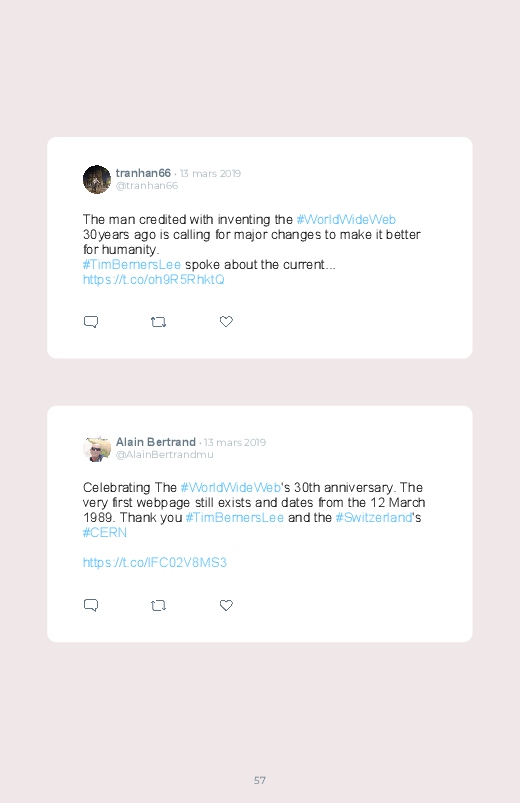Viewport: 520px width, 803px height.
Task: Click the #Switzerland hashtag
Action: click(374, 518)
